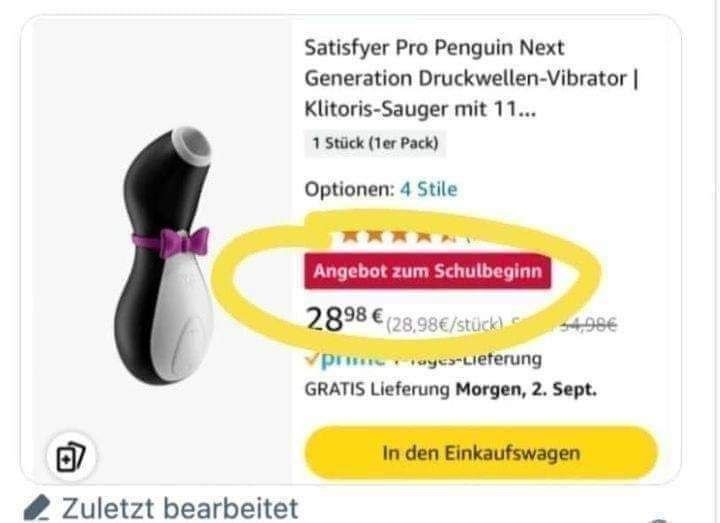Click the 28,98 € price
This screenshot has height=523, width=720.
pyautogui.click(x=344, y=319)
